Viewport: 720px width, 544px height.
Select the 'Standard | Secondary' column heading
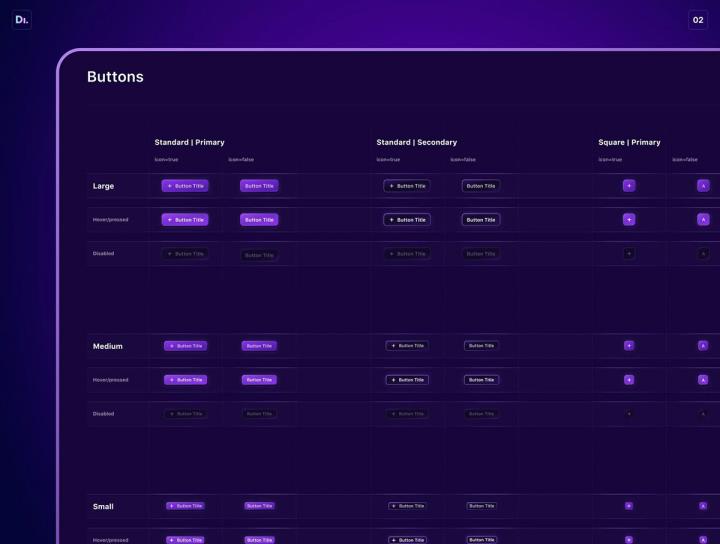point(416,142)
